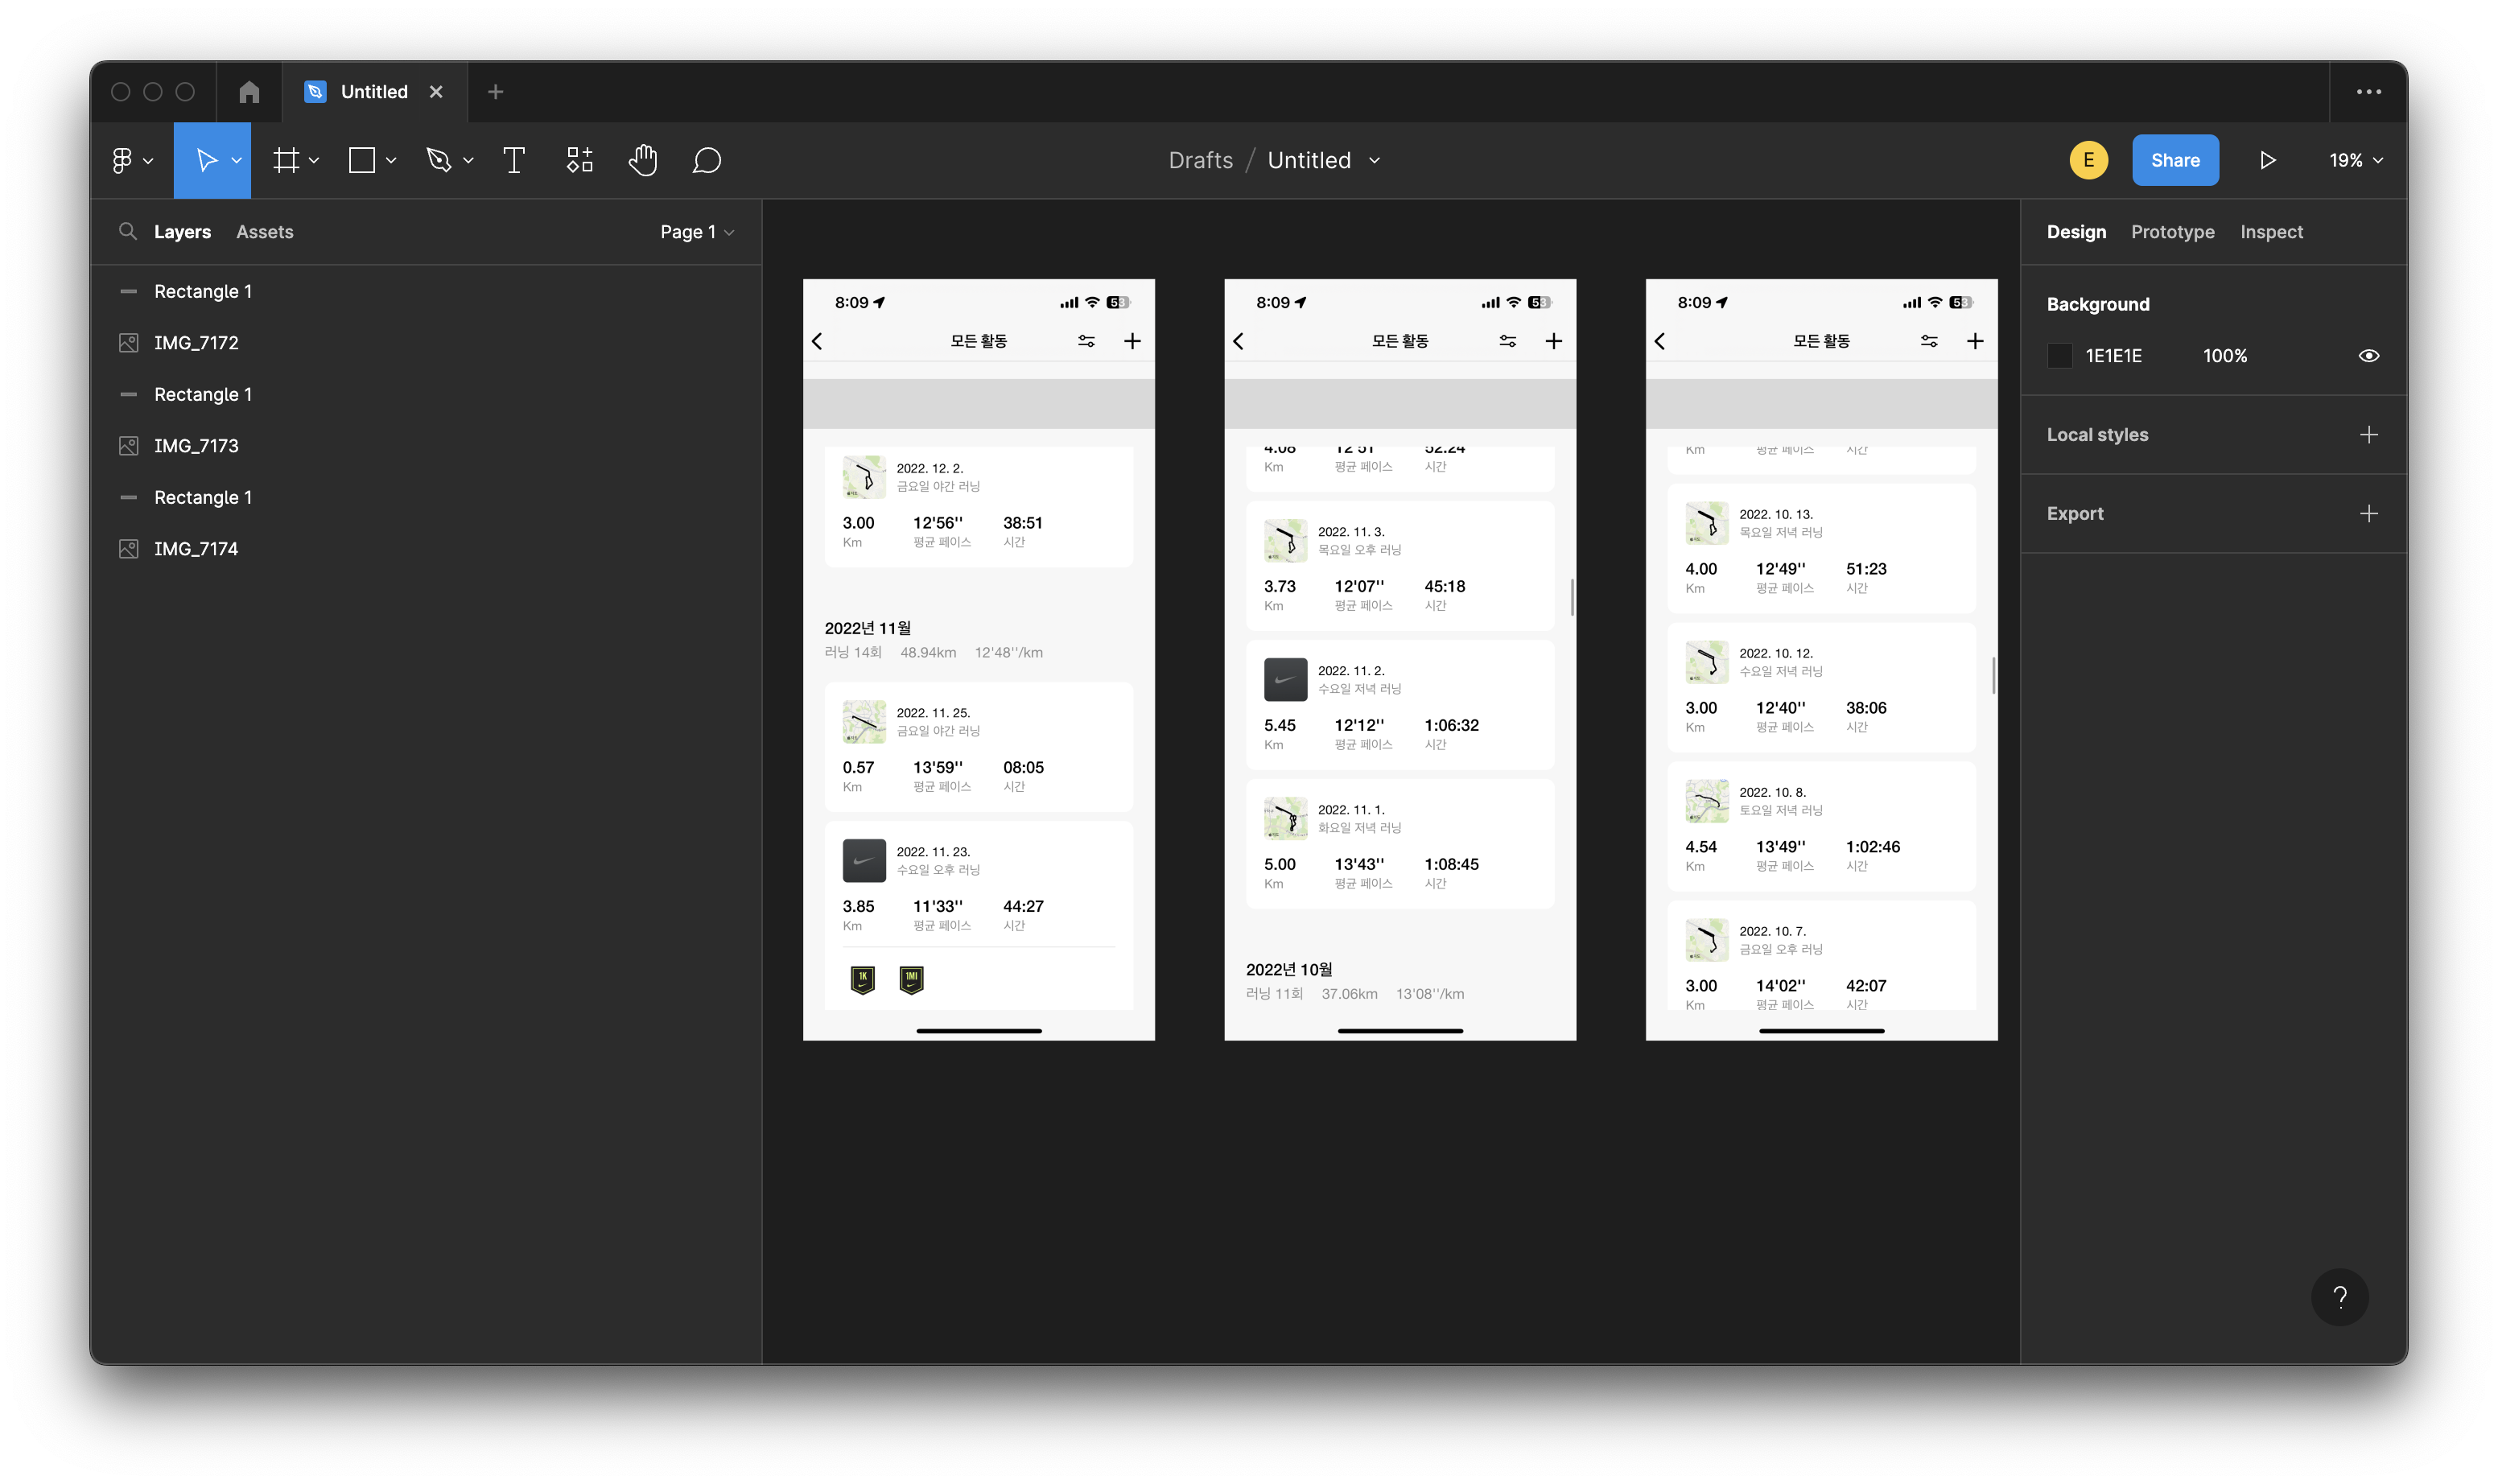
Task: Switch to the Prototype tab
Action: pyautogui.click(x=2172, y=232)
